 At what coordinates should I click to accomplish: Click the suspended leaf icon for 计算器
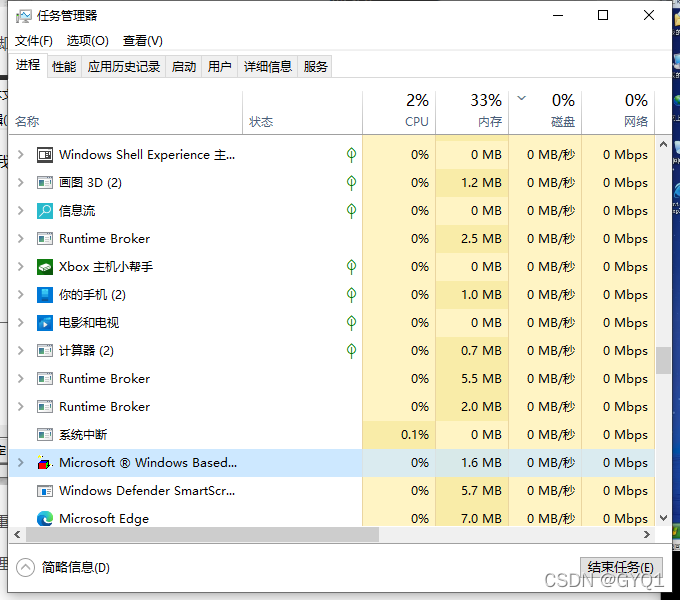[352, 351]
